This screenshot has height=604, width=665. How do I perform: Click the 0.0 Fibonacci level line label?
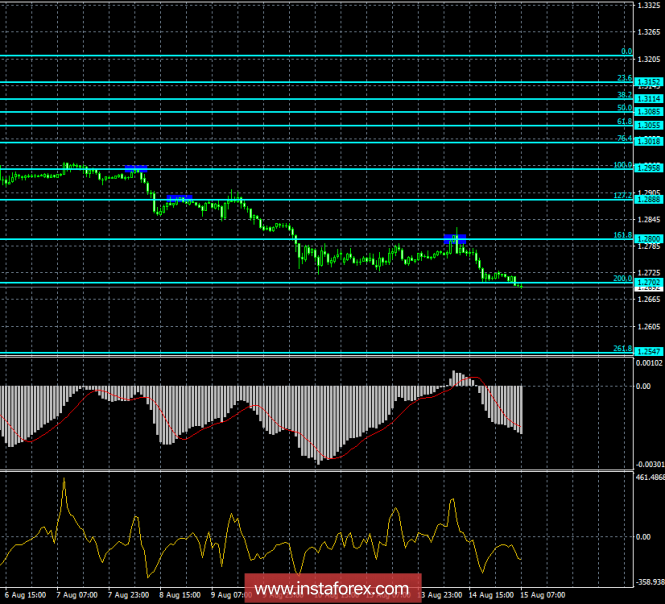click(x=626, y=51)
